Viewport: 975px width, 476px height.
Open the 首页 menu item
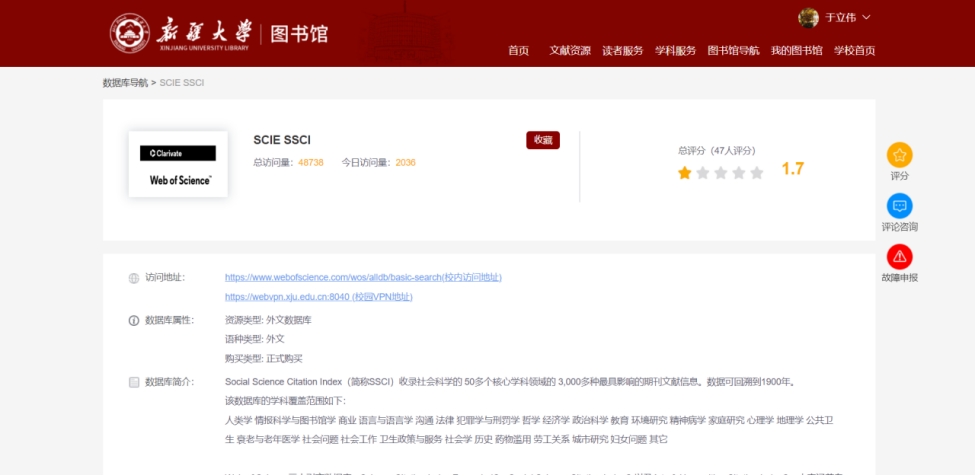coord(518,51)
